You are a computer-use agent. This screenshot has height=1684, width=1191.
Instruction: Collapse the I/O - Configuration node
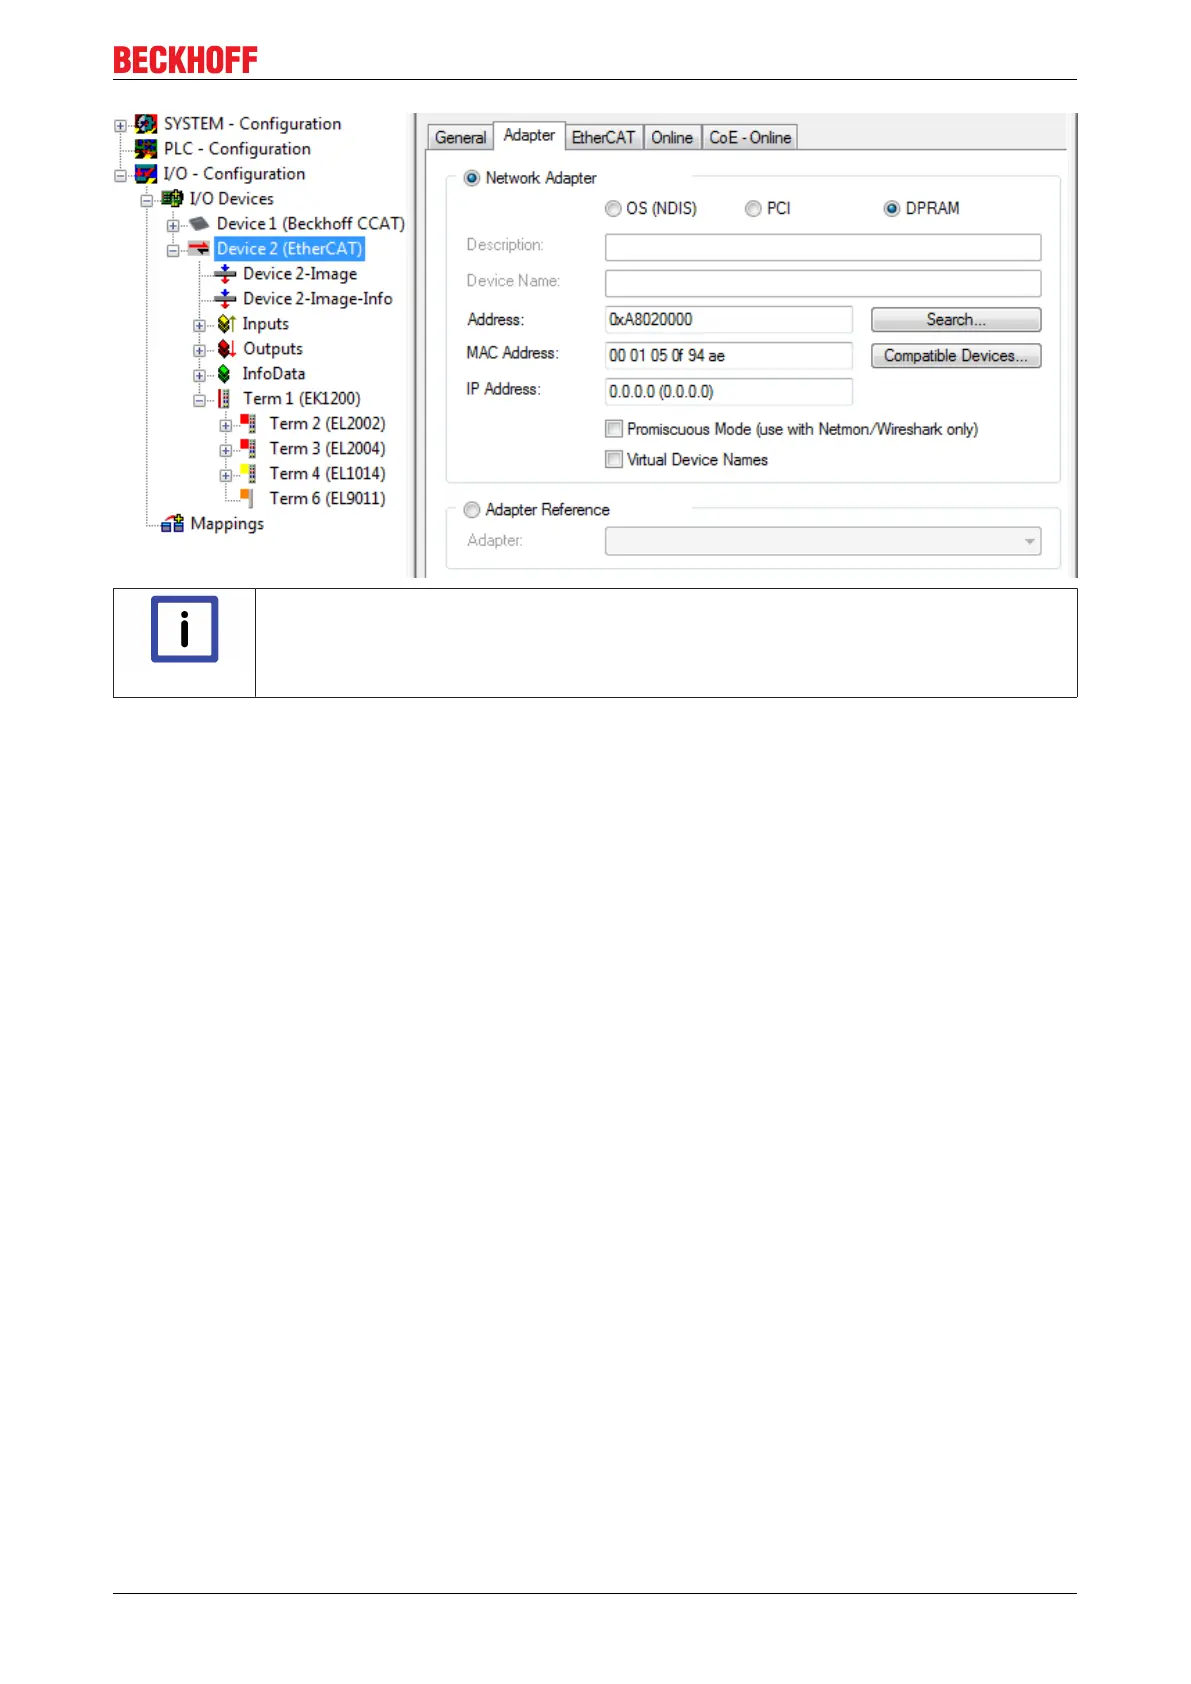120,176
